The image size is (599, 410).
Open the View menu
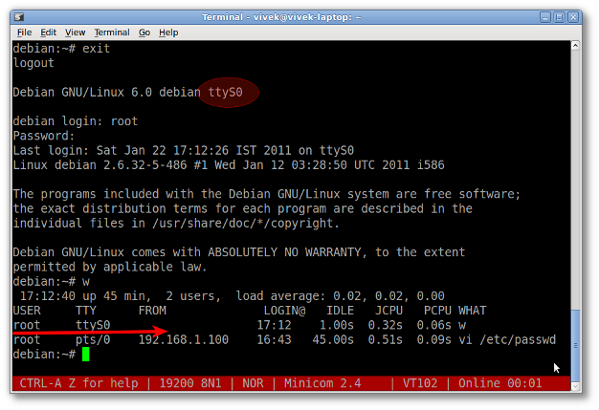75,32
